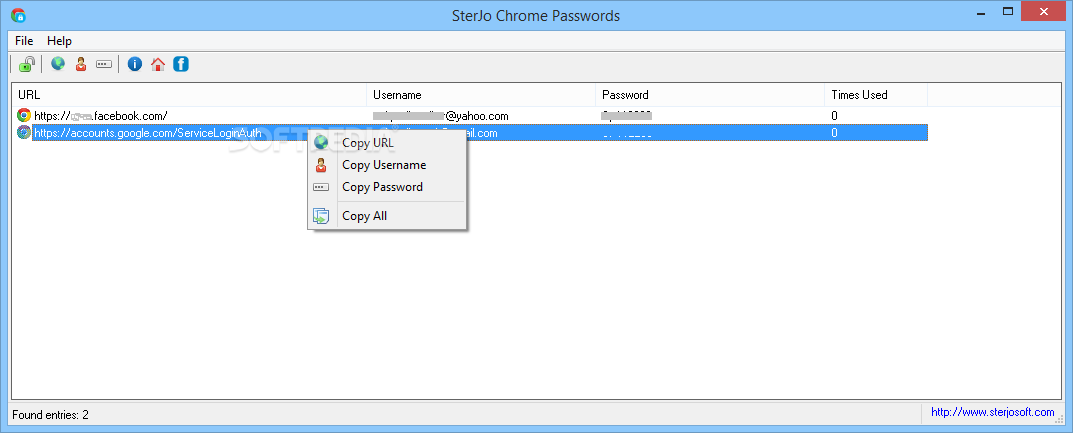Click the SterJo app icon in title bar
1073x433 pixels.
18,14
